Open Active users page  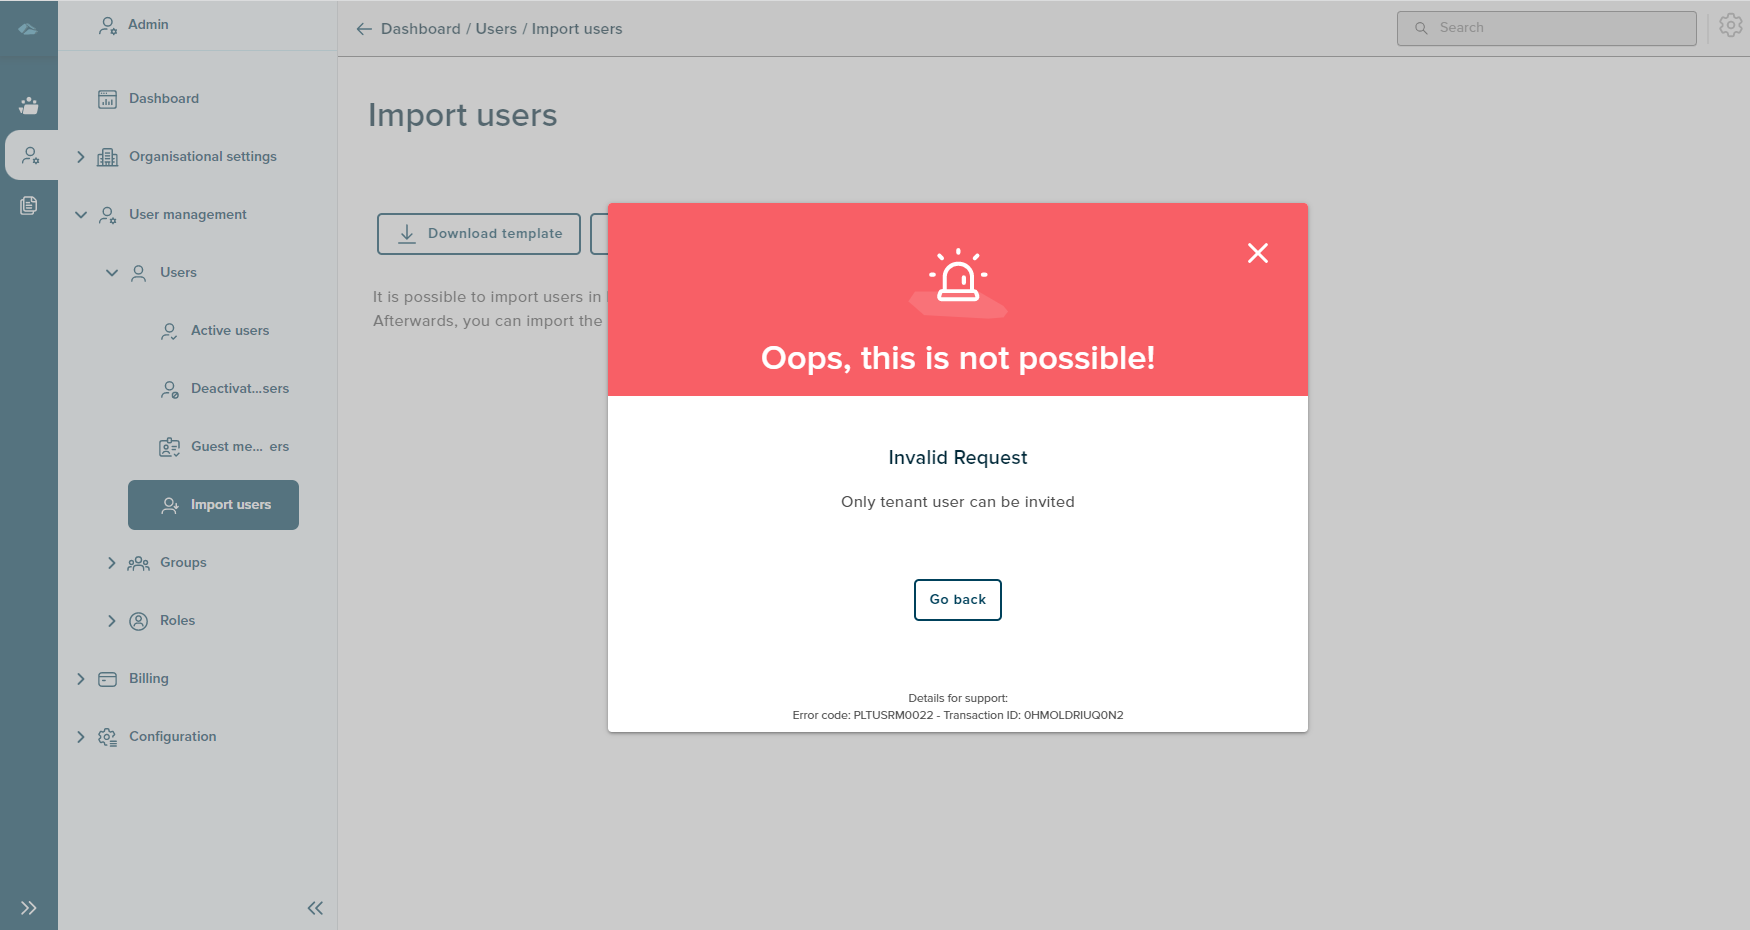point(229,331)
